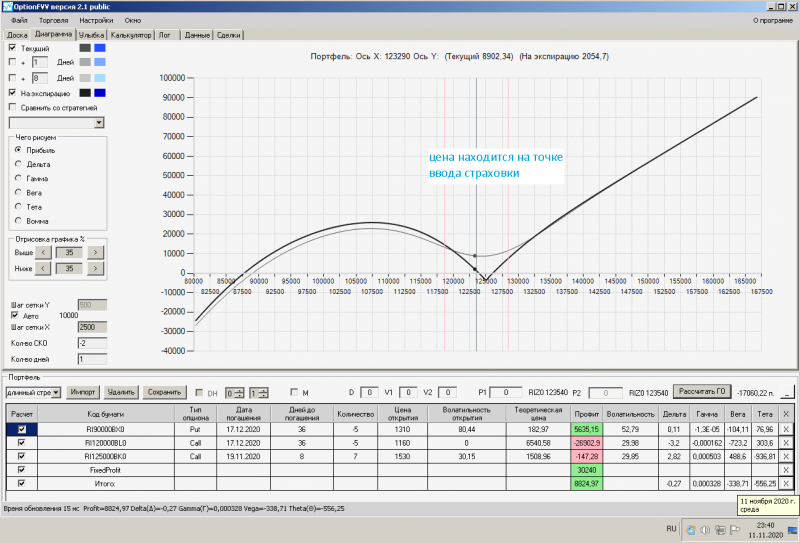Click the Импорт button

coord(83,392)
